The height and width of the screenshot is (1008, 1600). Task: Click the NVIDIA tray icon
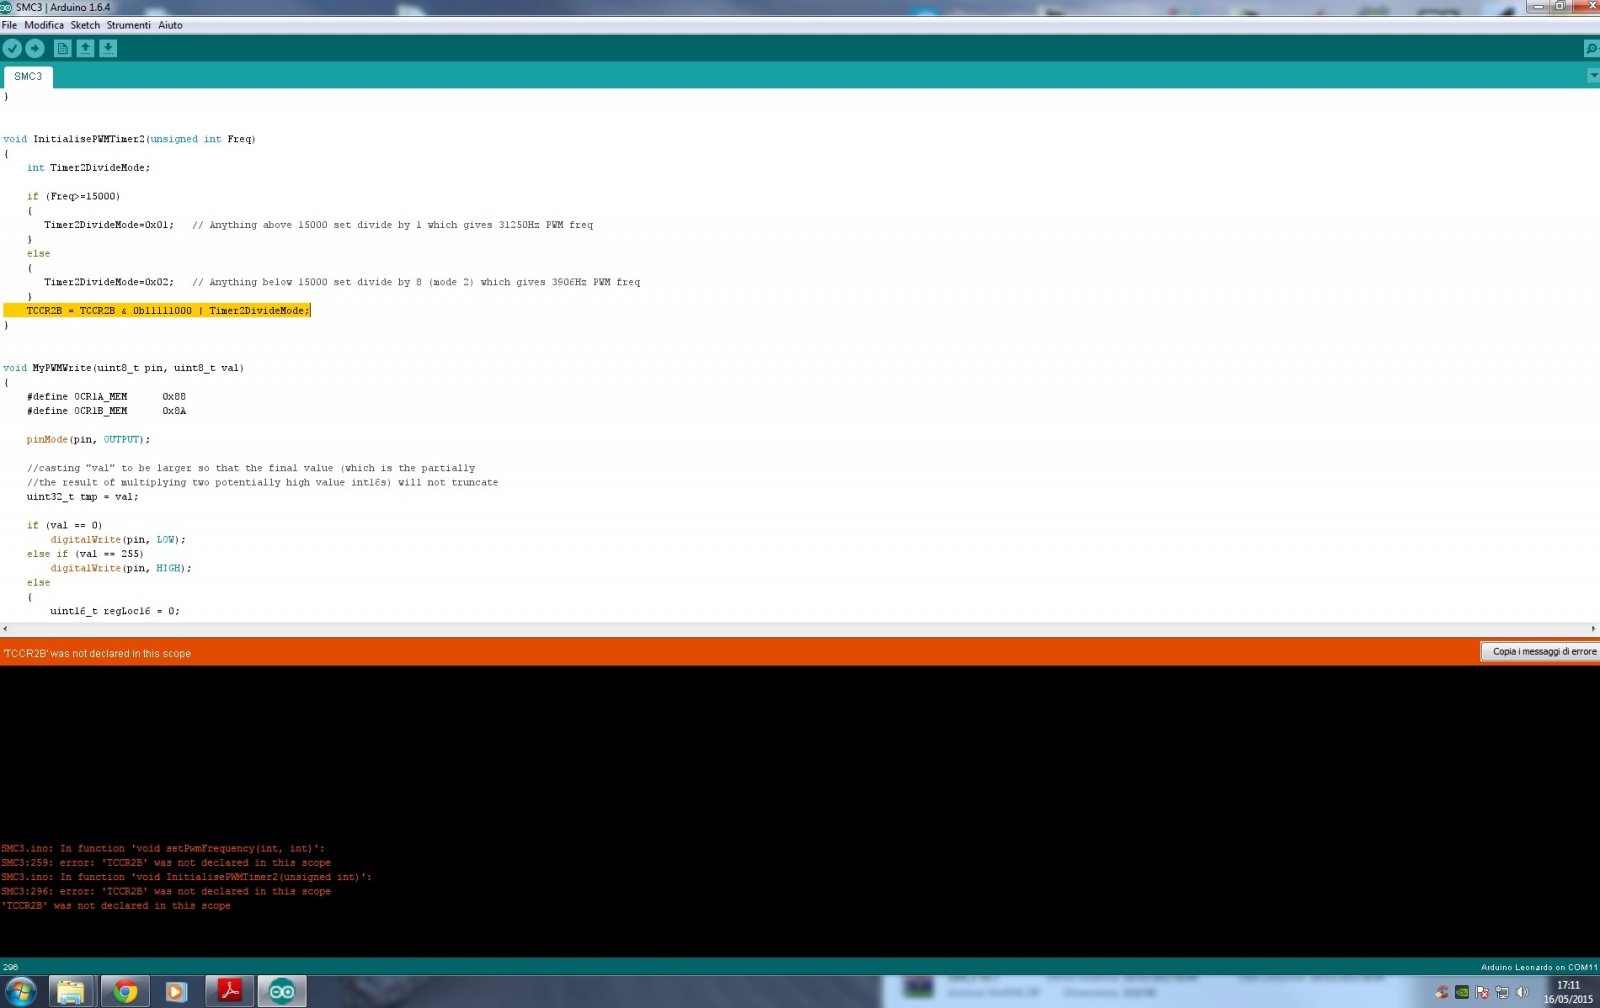click(1462, 992)
